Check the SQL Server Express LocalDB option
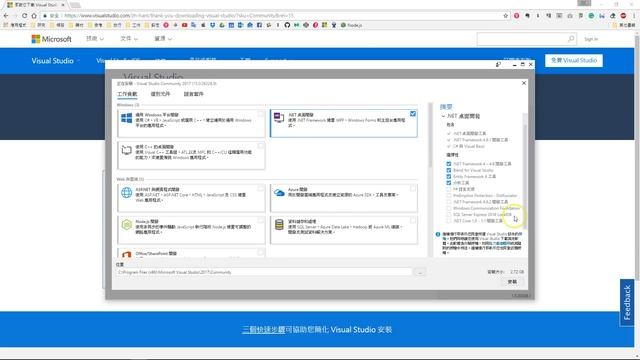 (x=449, y=214)
